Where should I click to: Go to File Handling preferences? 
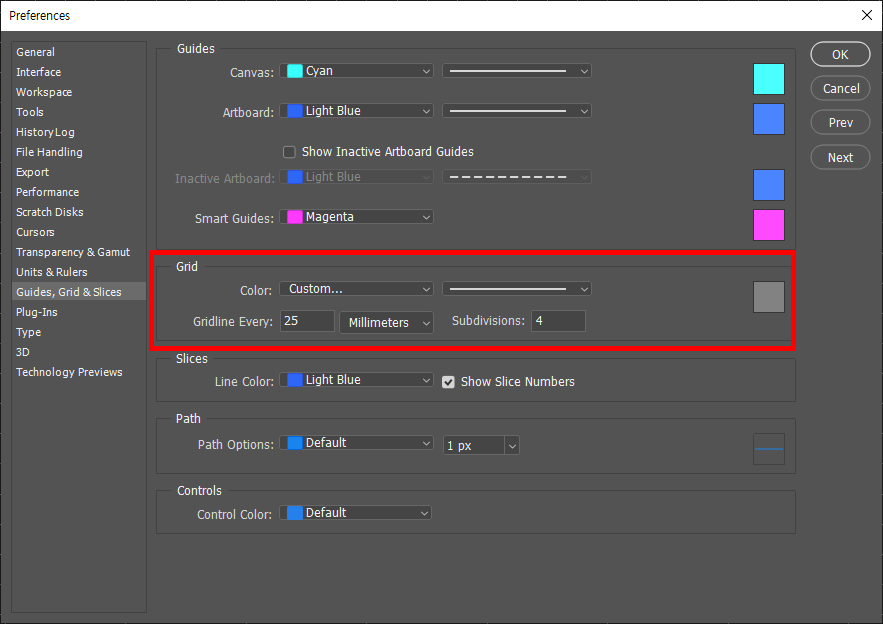coord(49,152)
